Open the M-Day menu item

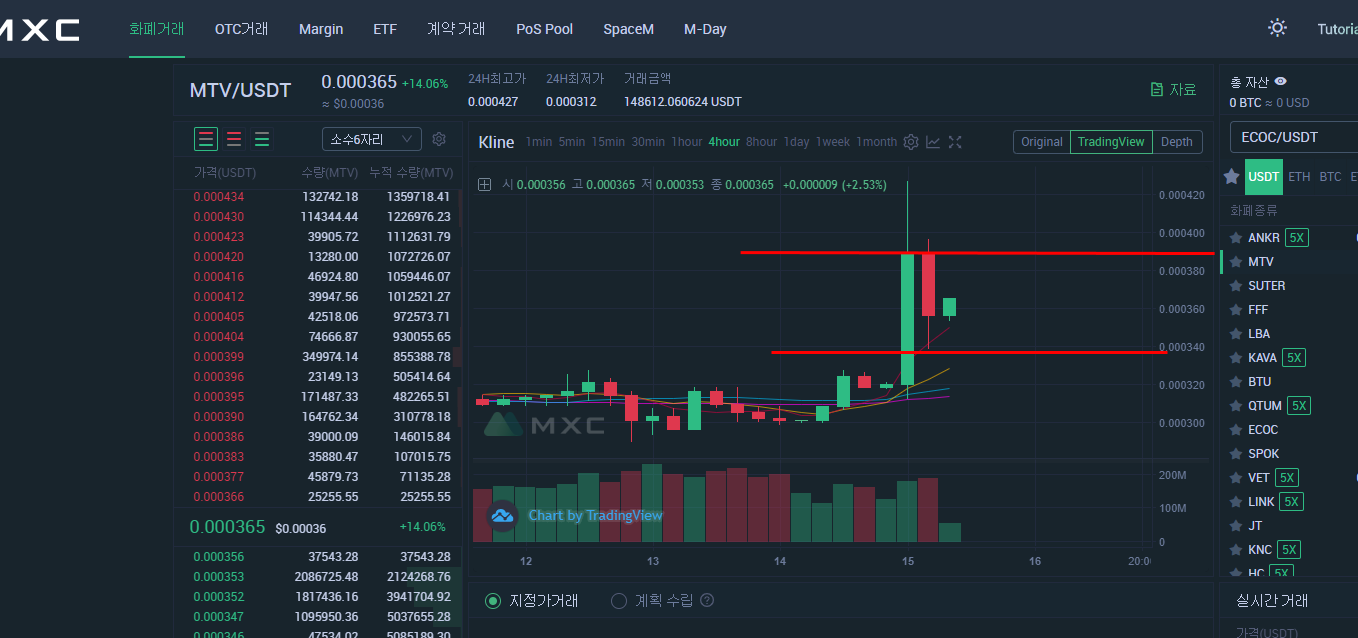(705, 29)
